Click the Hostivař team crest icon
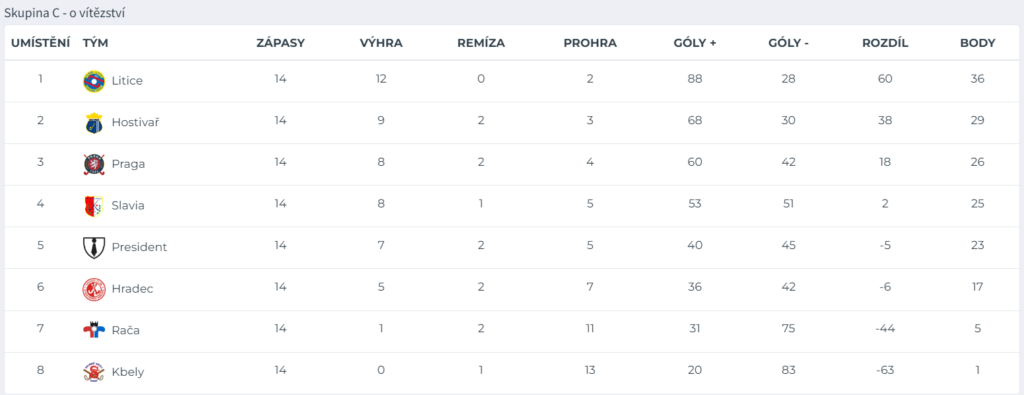Screen dimensions: 1024x395 [x=94, y=123]
